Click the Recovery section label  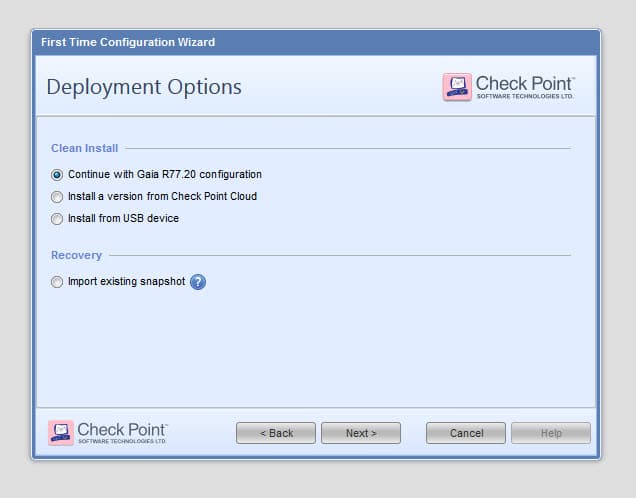click(76, 255)
